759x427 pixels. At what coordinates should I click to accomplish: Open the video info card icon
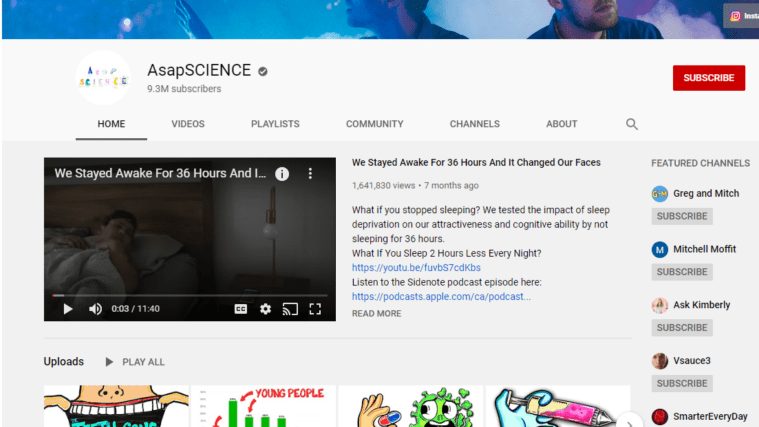click(282, 174)
